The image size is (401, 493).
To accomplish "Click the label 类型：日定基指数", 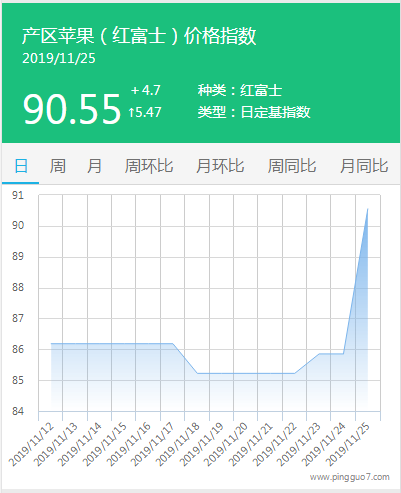I will 254,112.
